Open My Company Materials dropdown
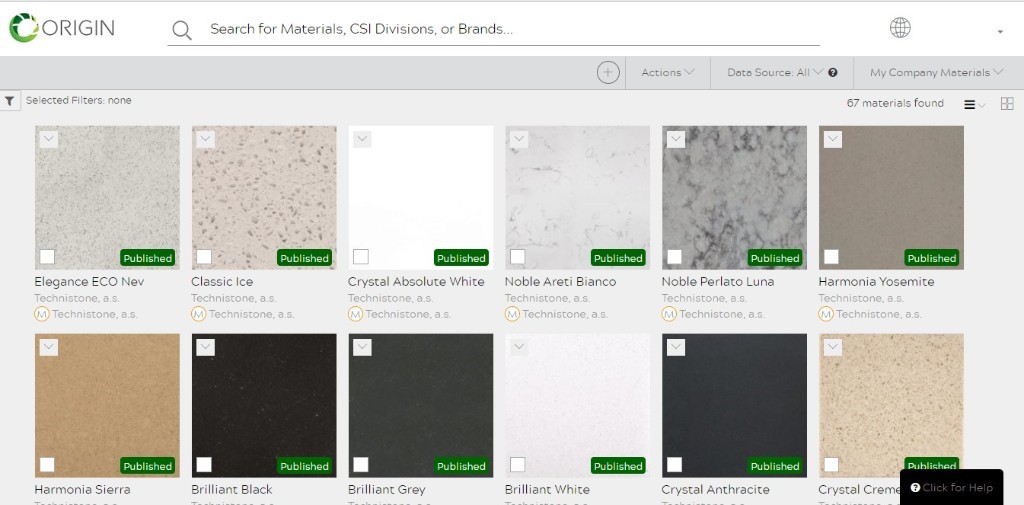The height and width of the screenshot is (505, 1024). click(x=936, y=73)
